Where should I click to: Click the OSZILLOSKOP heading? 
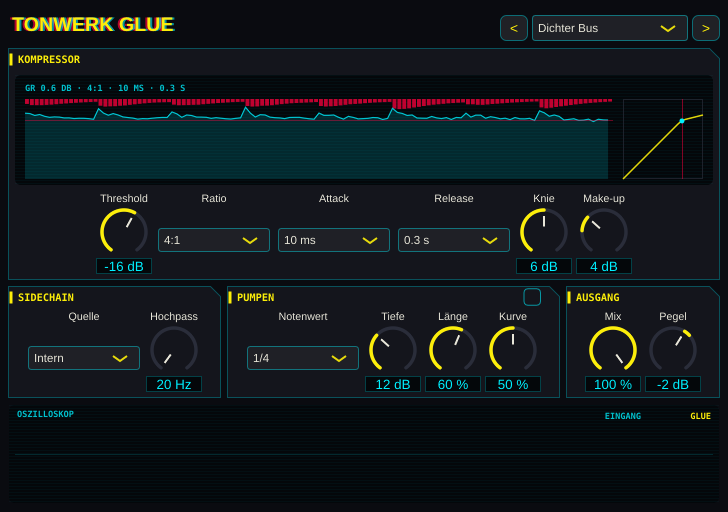pyautogui.click(x=46, y=414)
